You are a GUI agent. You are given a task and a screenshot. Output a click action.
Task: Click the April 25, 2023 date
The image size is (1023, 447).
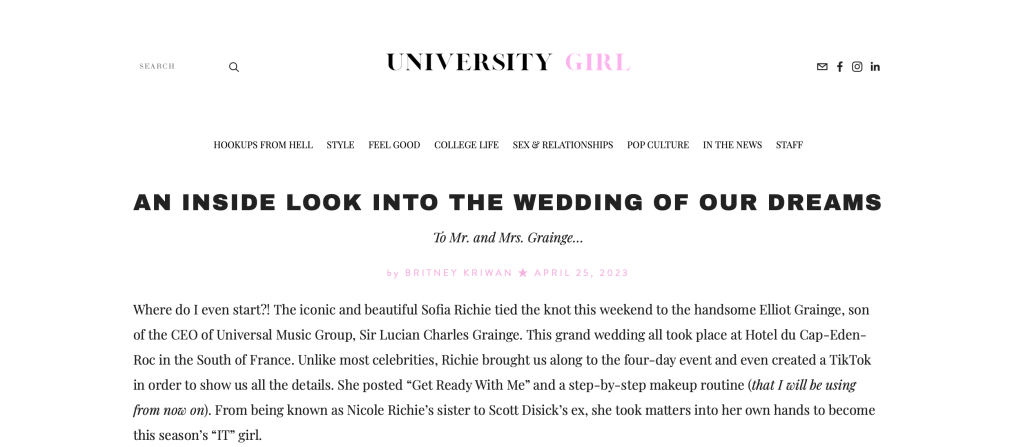click(x=581, y=273)
